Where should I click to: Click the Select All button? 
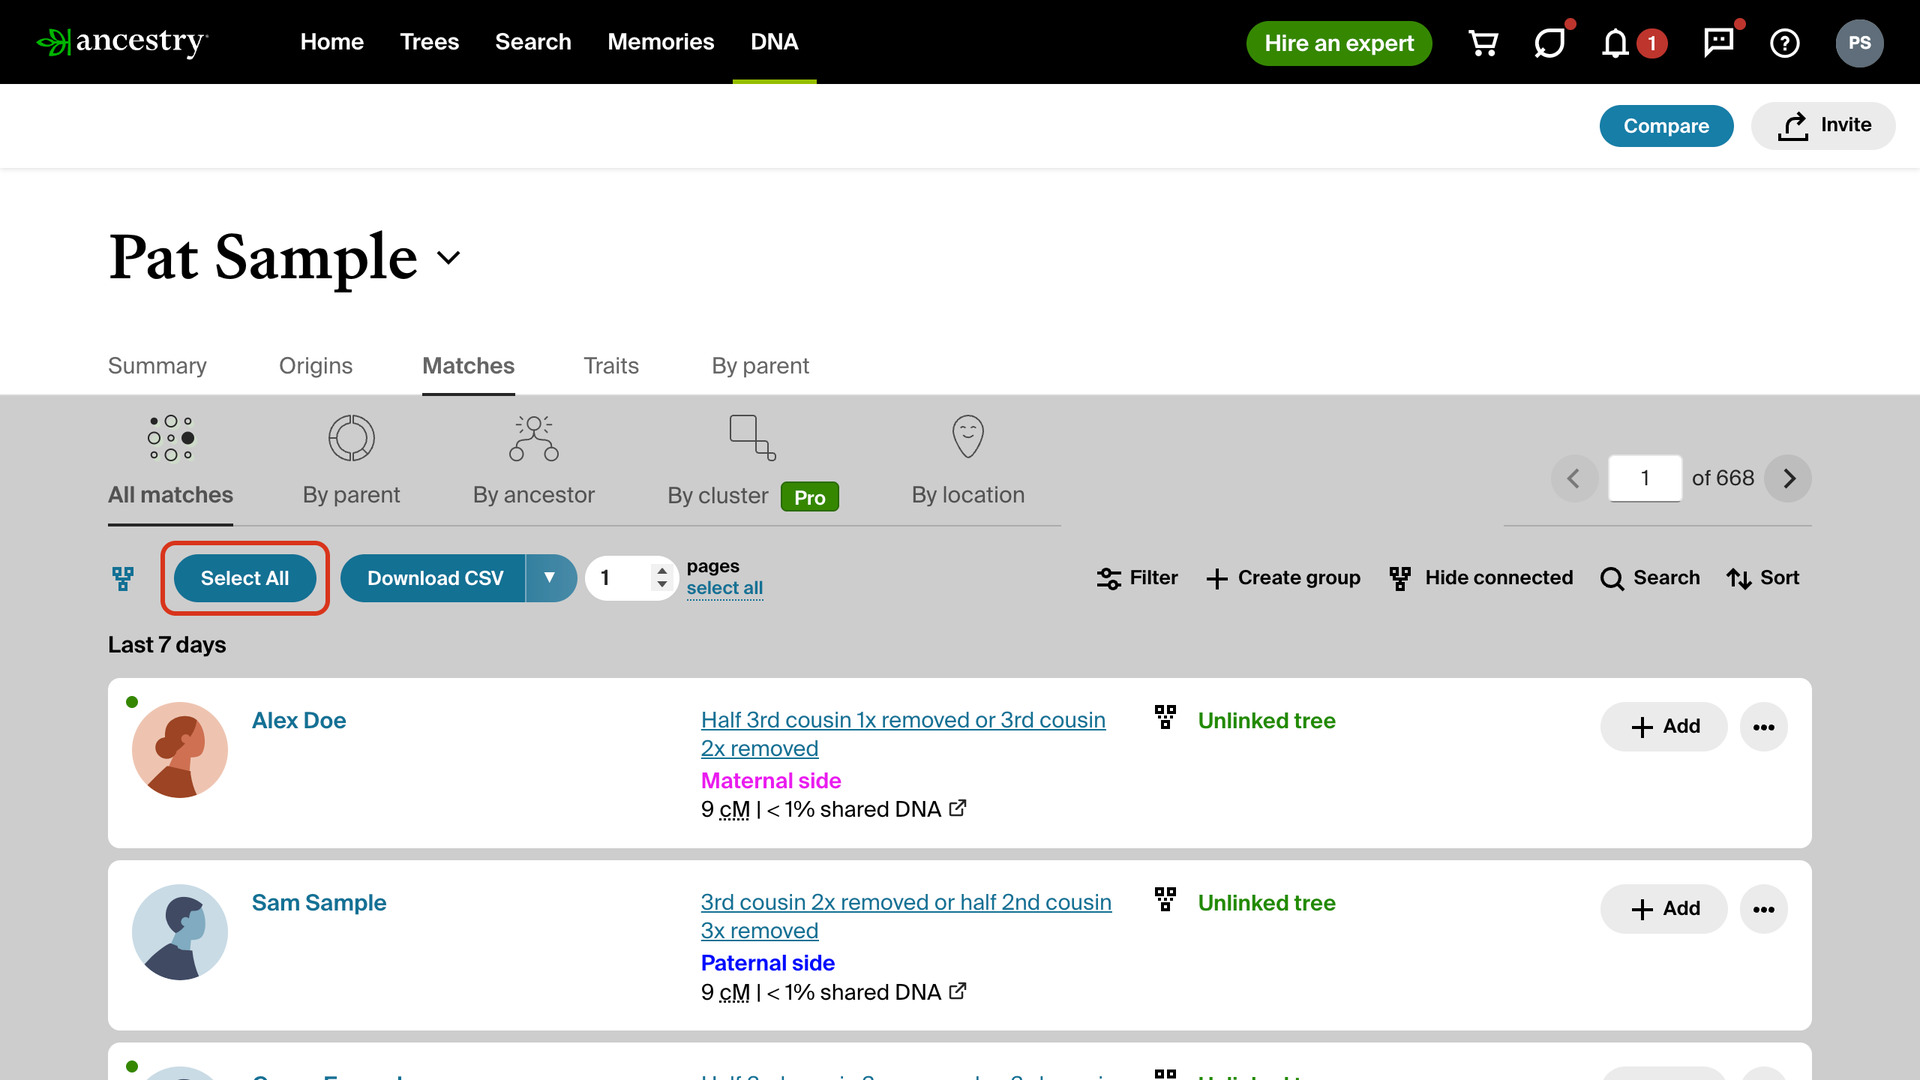pos(245,578)
